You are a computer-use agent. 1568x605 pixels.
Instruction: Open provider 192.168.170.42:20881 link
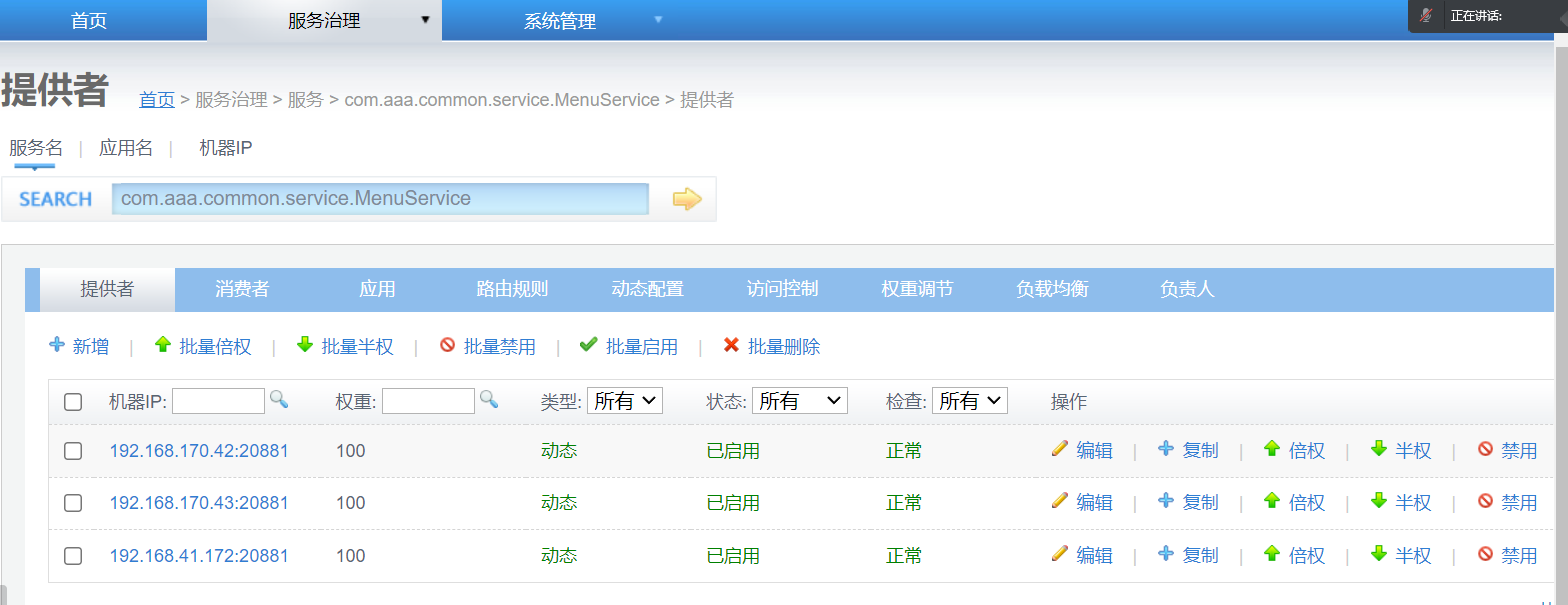[199, 451]
